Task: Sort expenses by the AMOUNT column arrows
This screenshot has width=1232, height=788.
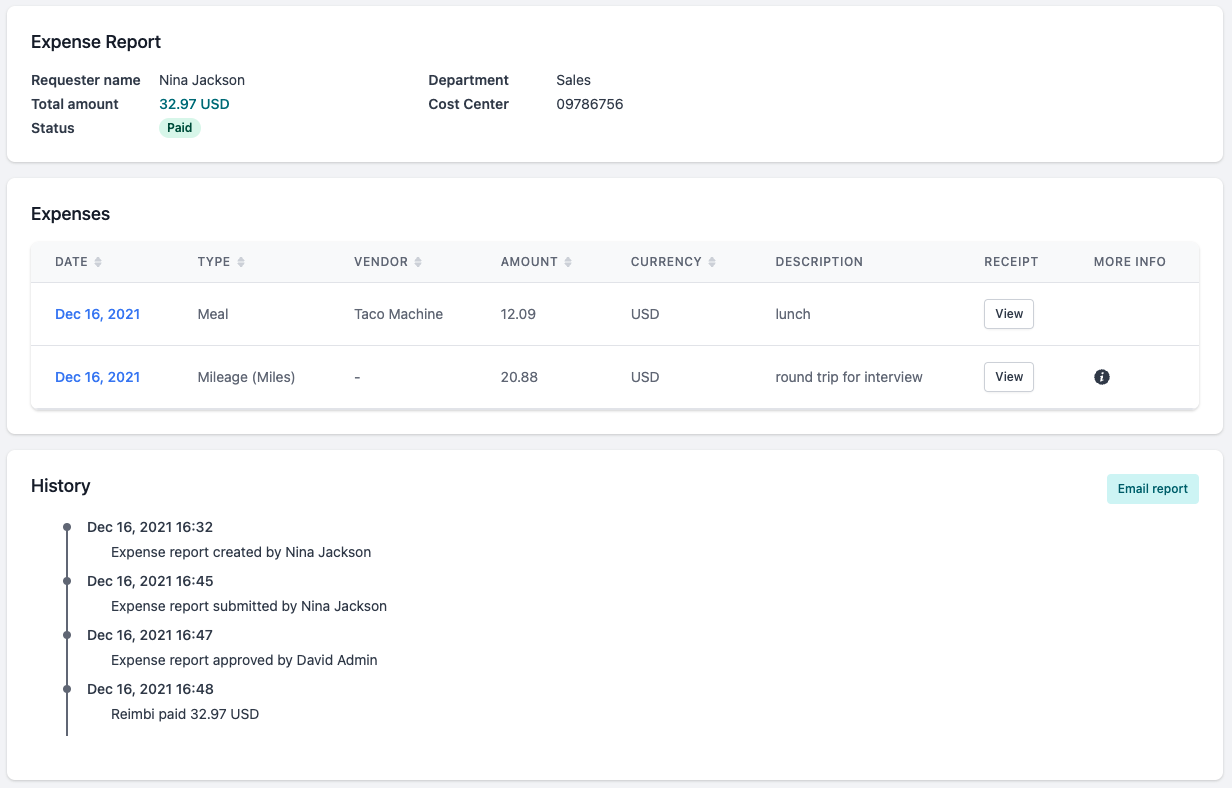Action: (567, 261)
